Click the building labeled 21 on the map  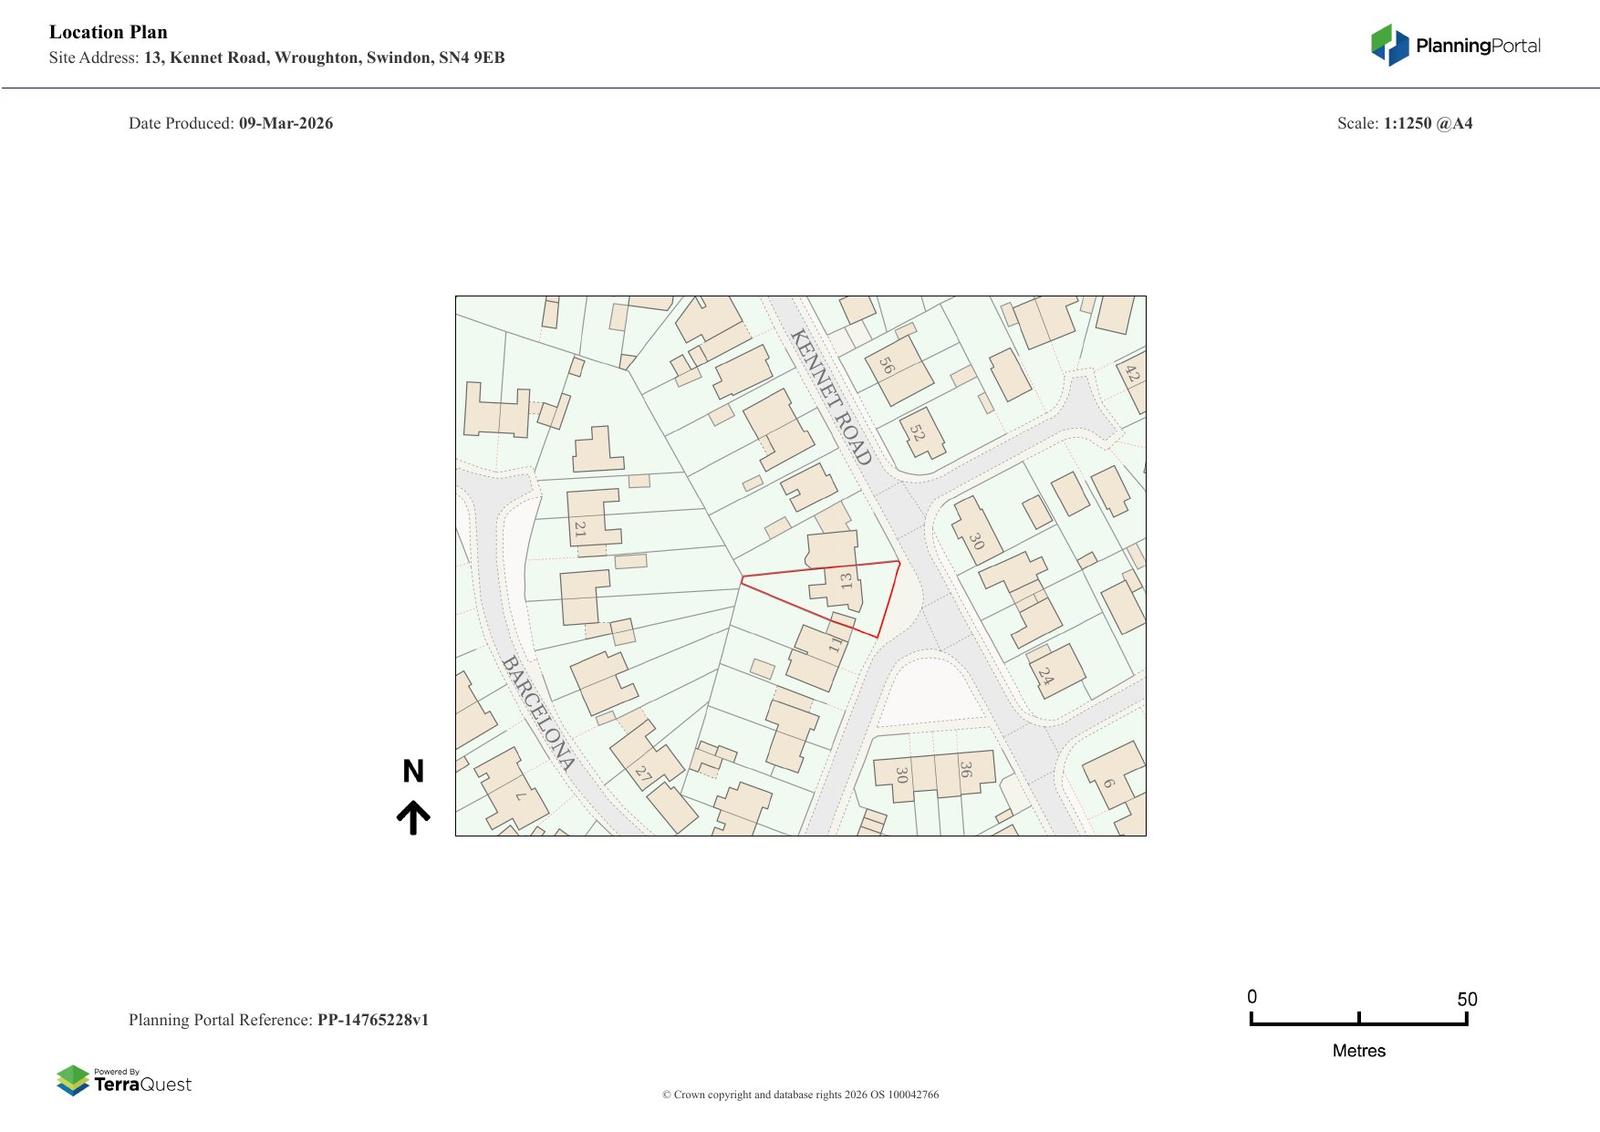(x=581, y=528)
